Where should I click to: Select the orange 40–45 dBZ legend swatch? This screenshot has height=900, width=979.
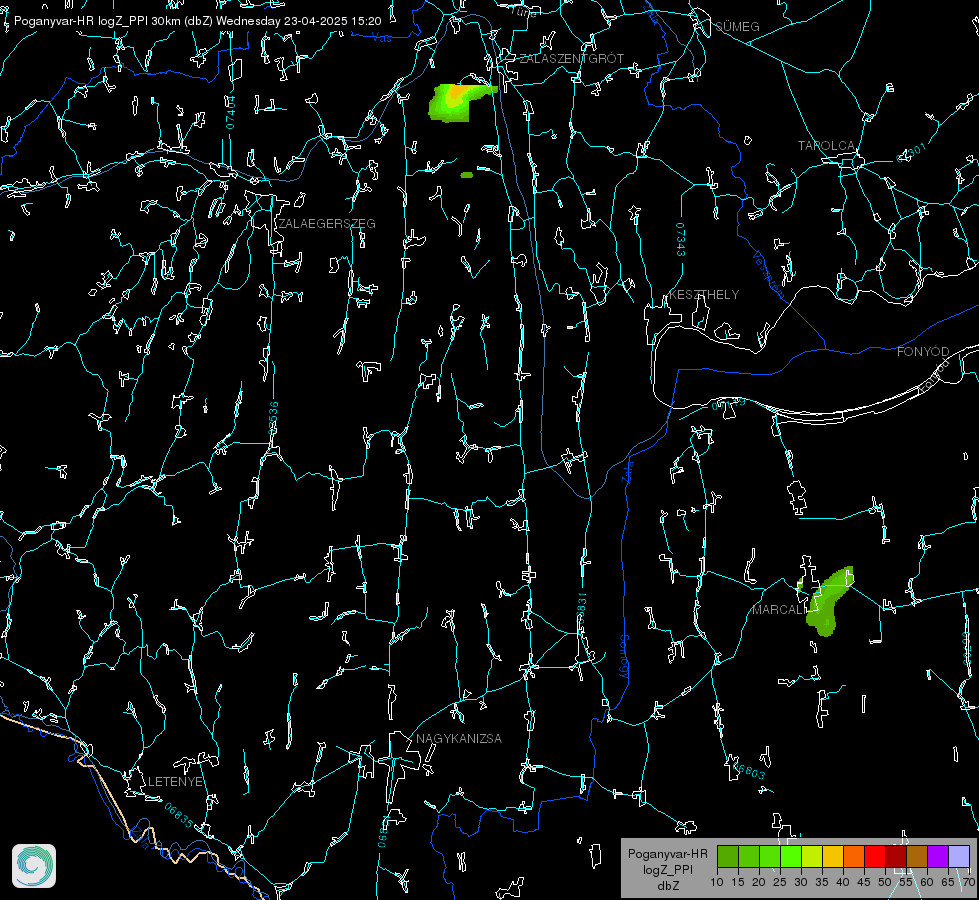pos(854,856)
